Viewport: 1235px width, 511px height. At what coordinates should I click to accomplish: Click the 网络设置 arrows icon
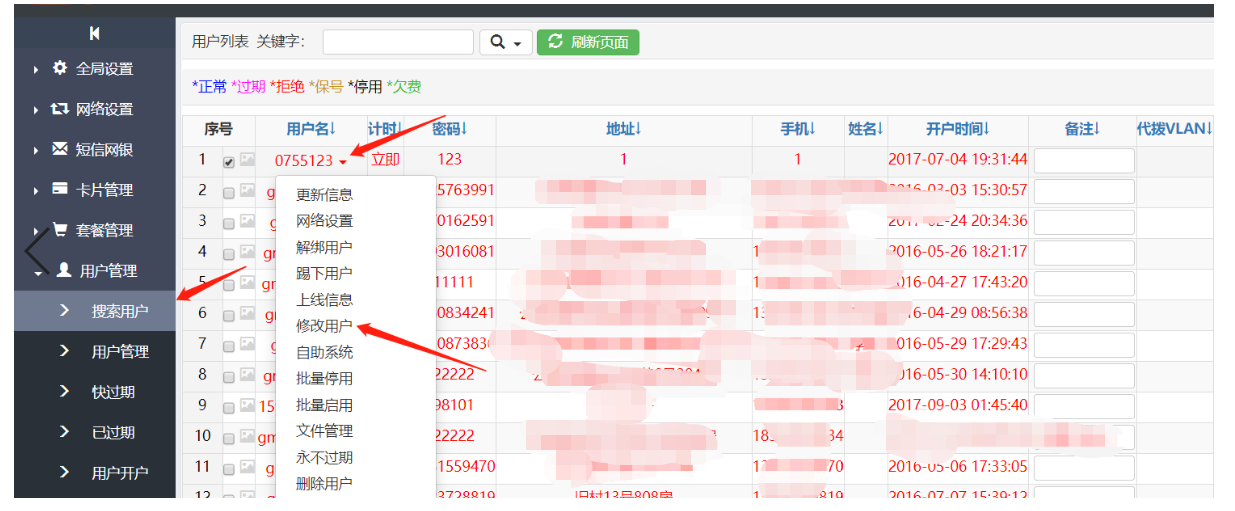click(x=60, y=109)
